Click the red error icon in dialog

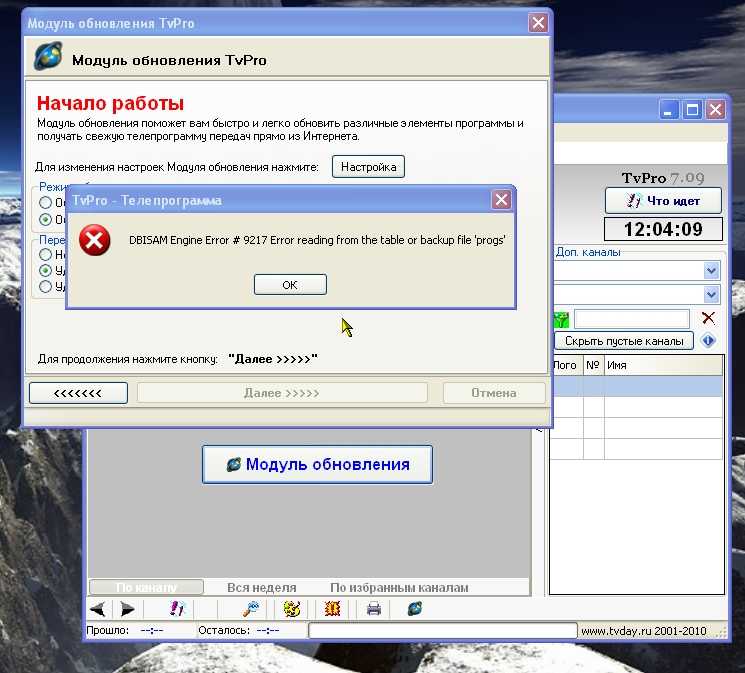[x=95, y=240]
